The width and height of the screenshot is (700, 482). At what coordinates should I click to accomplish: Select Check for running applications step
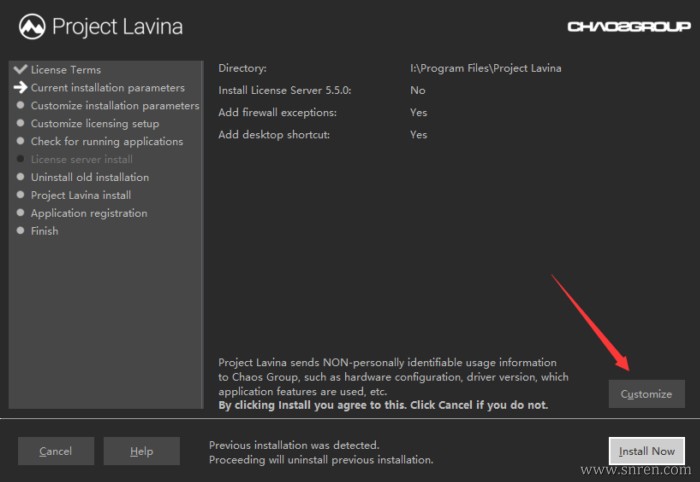pos(107,141)
